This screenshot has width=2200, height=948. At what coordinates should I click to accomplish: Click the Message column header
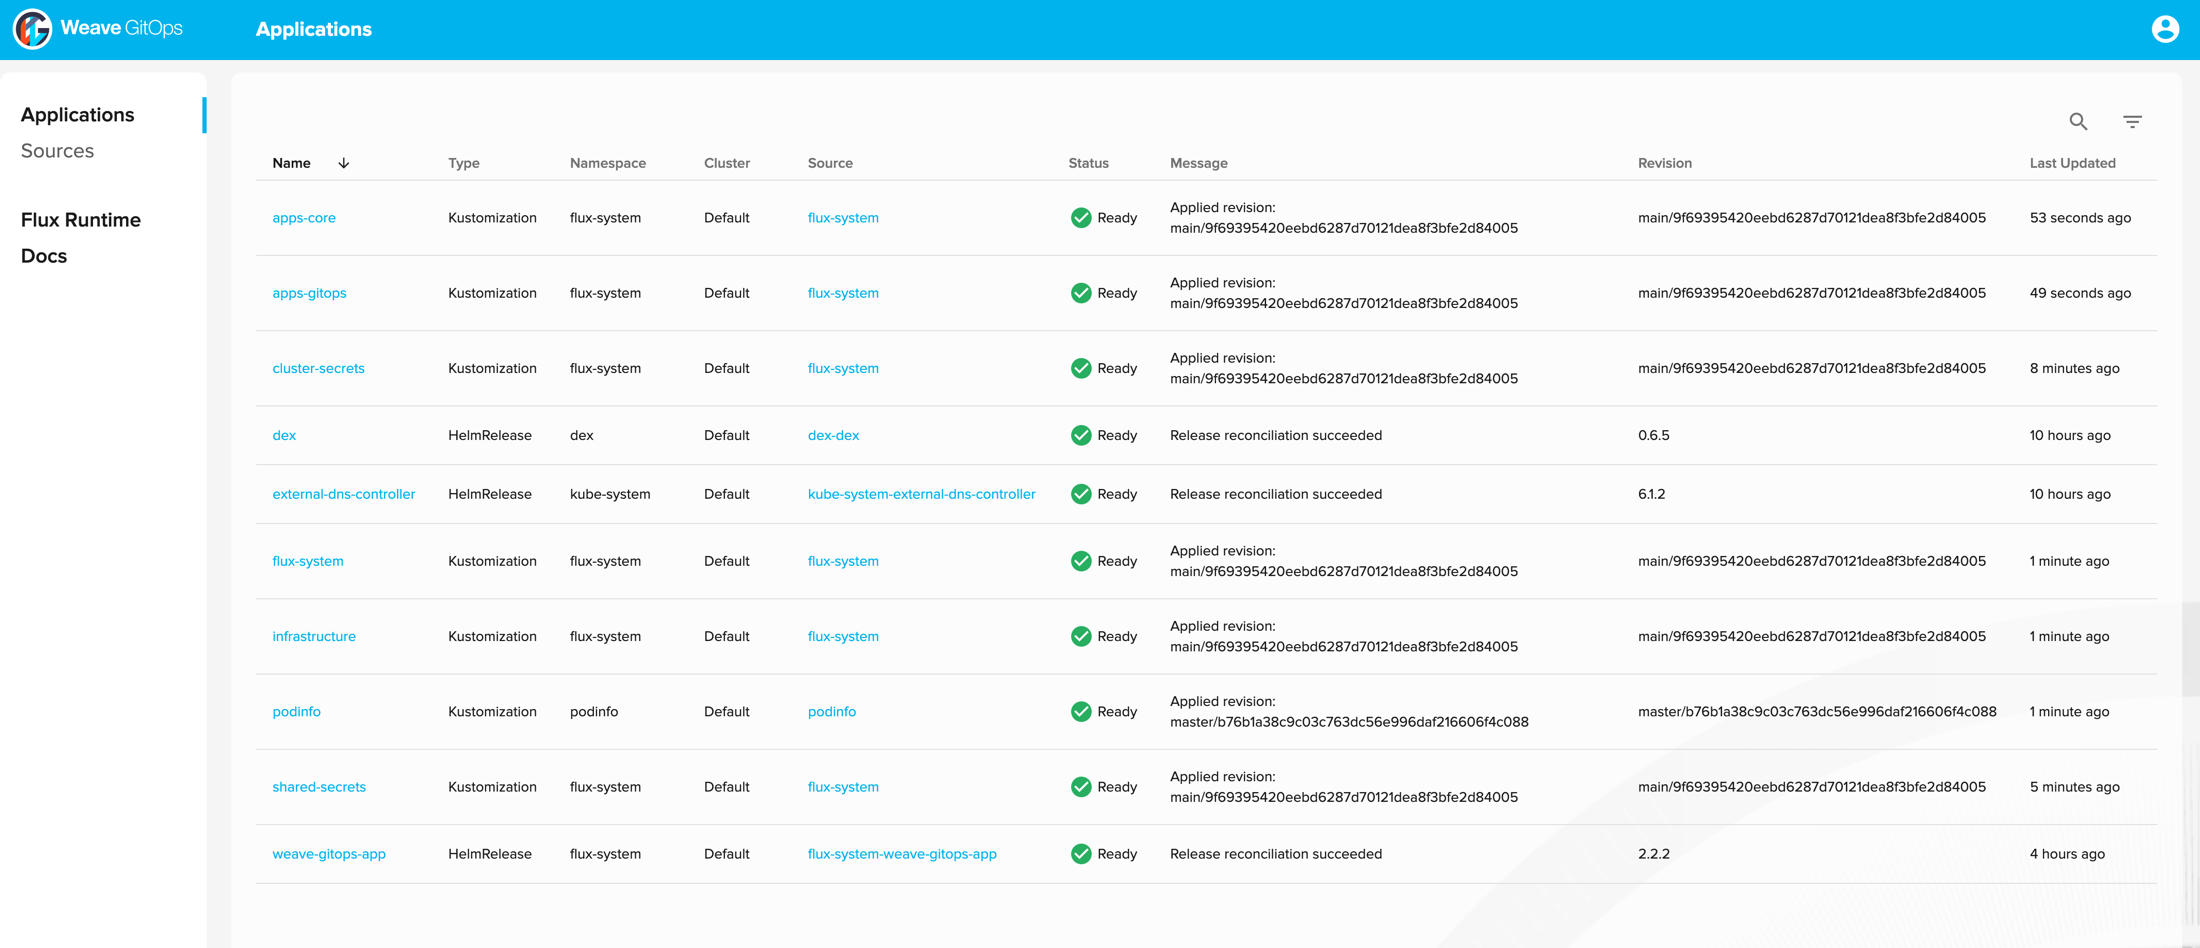click(1198, 163)
